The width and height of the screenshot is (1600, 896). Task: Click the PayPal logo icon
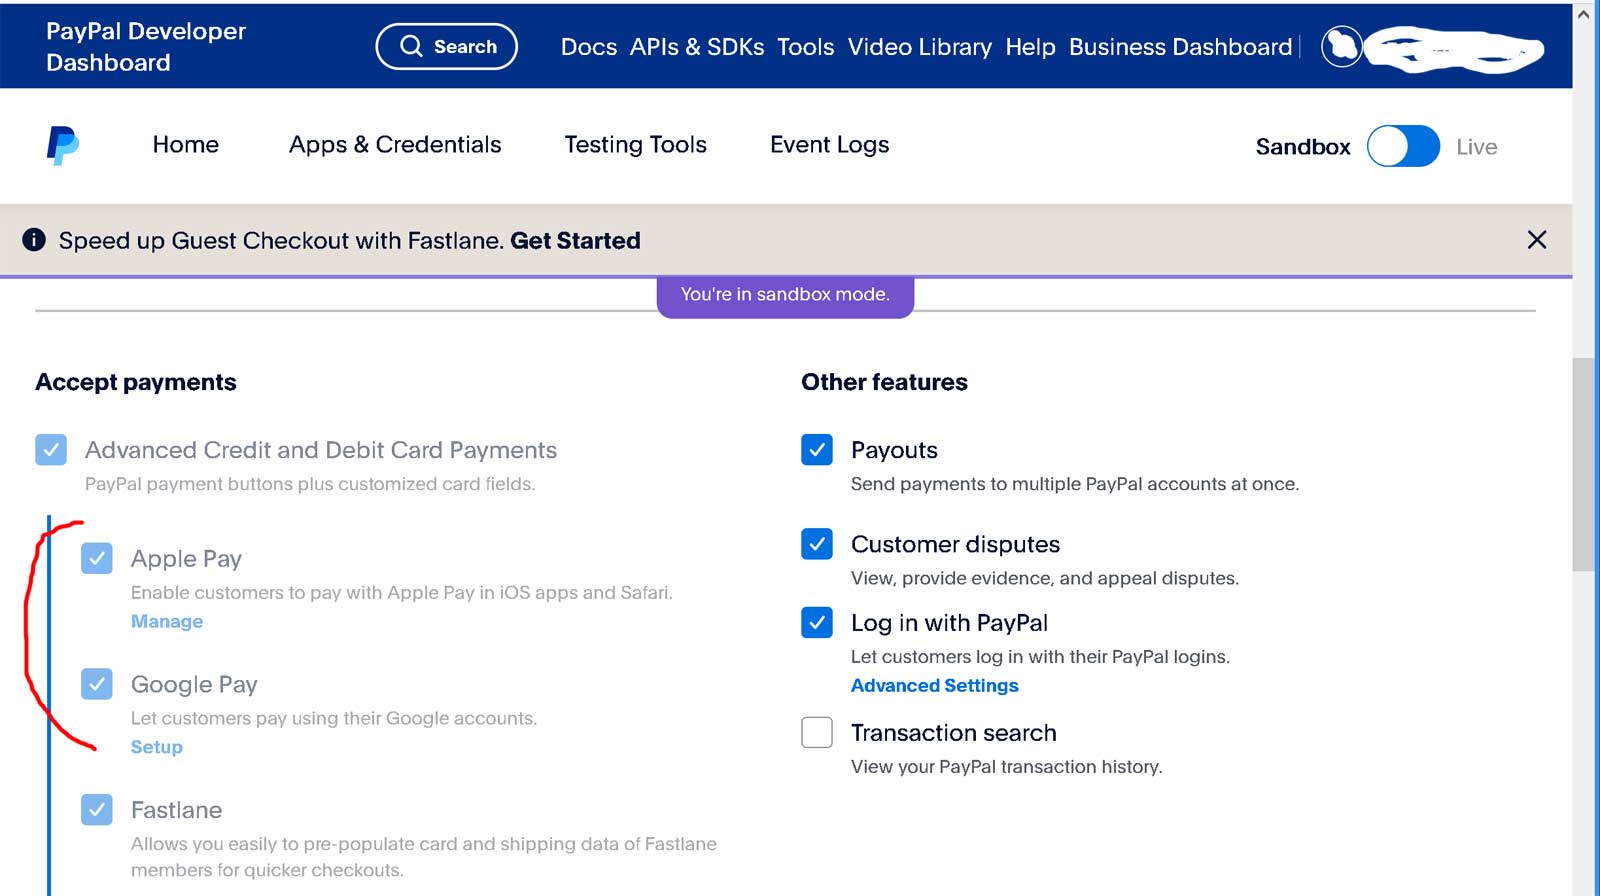coord(63,145)
